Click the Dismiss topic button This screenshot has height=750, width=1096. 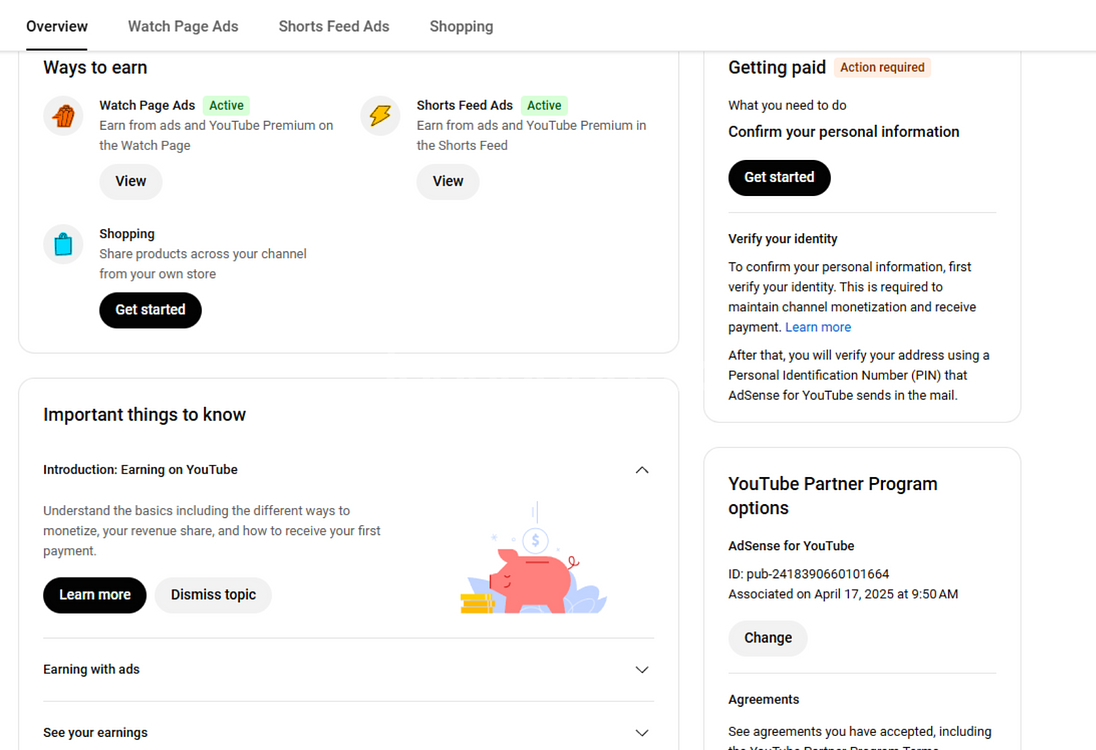pyautogui.click(x=213, y=596)
